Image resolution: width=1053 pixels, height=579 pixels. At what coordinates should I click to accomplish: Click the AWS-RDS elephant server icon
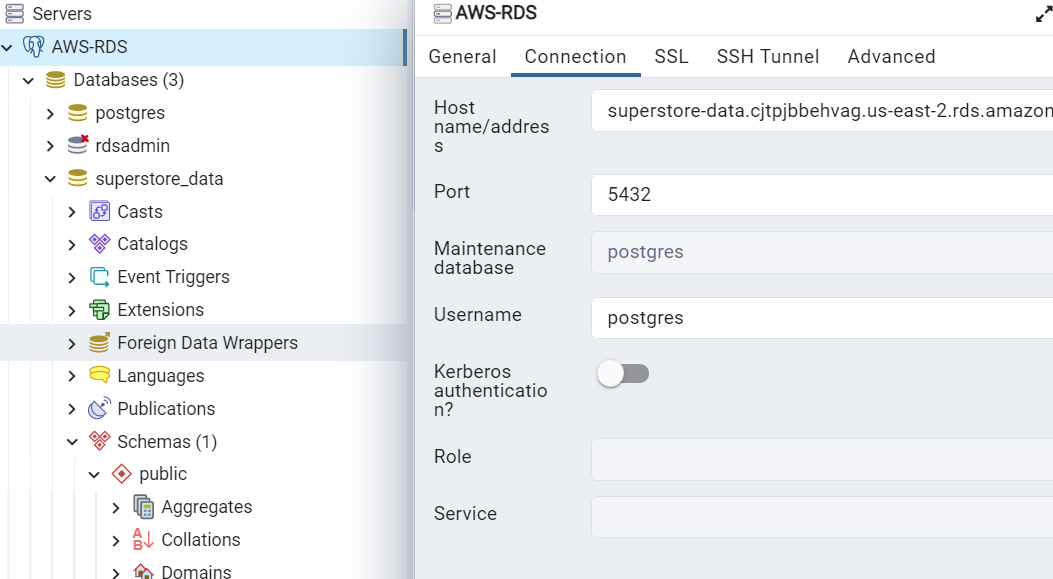(x=34, y=47)
